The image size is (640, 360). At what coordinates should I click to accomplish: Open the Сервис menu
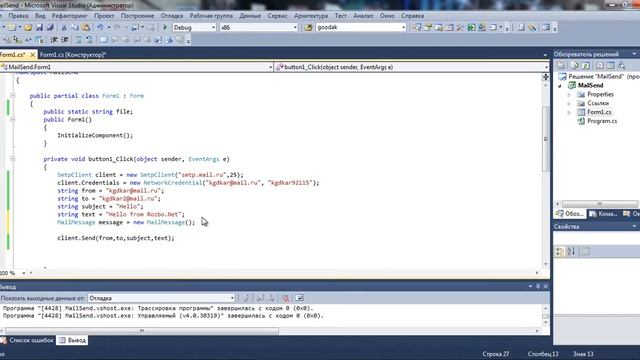[278, 16]
